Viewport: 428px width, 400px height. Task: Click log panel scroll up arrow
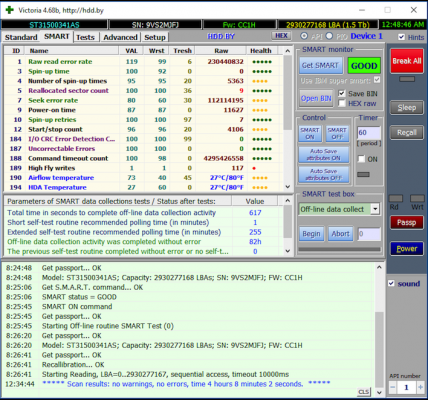pyautogui.click(x=379, y=267)
